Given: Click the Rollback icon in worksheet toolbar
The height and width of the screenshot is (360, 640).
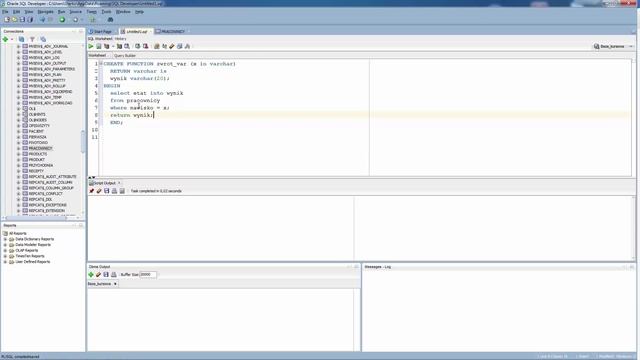Looking at the screenshot, I should pyautogui.click(x=145, y=47).
